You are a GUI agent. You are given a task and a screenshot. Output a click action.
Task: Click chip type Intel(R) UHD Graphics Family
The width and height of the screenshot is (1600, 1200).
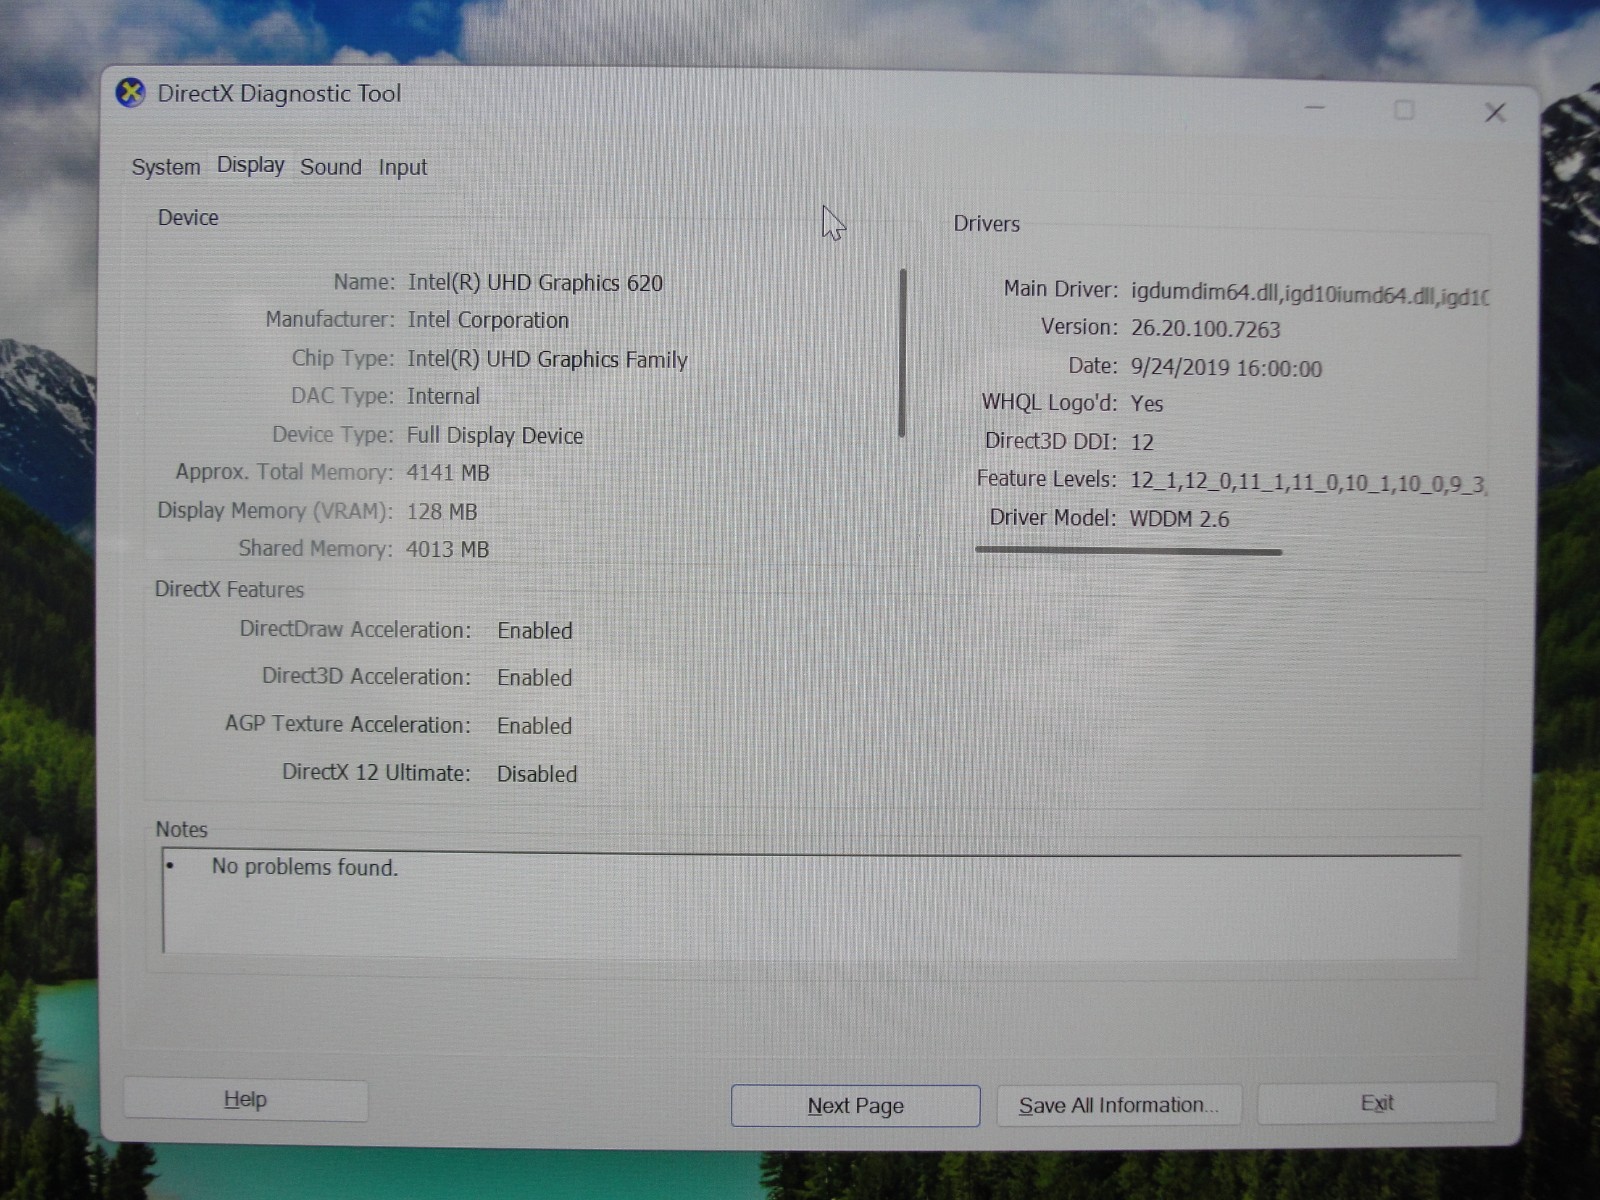click(x=547, y=359)
